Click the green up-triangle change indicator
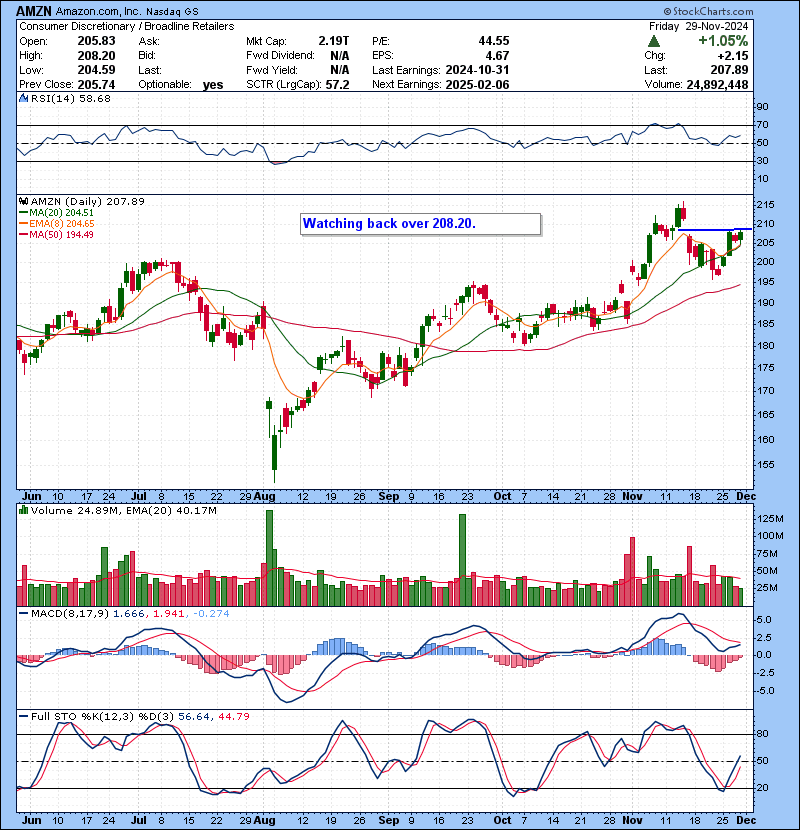Screen dimensions: 800x830 (x=654, y=41)
